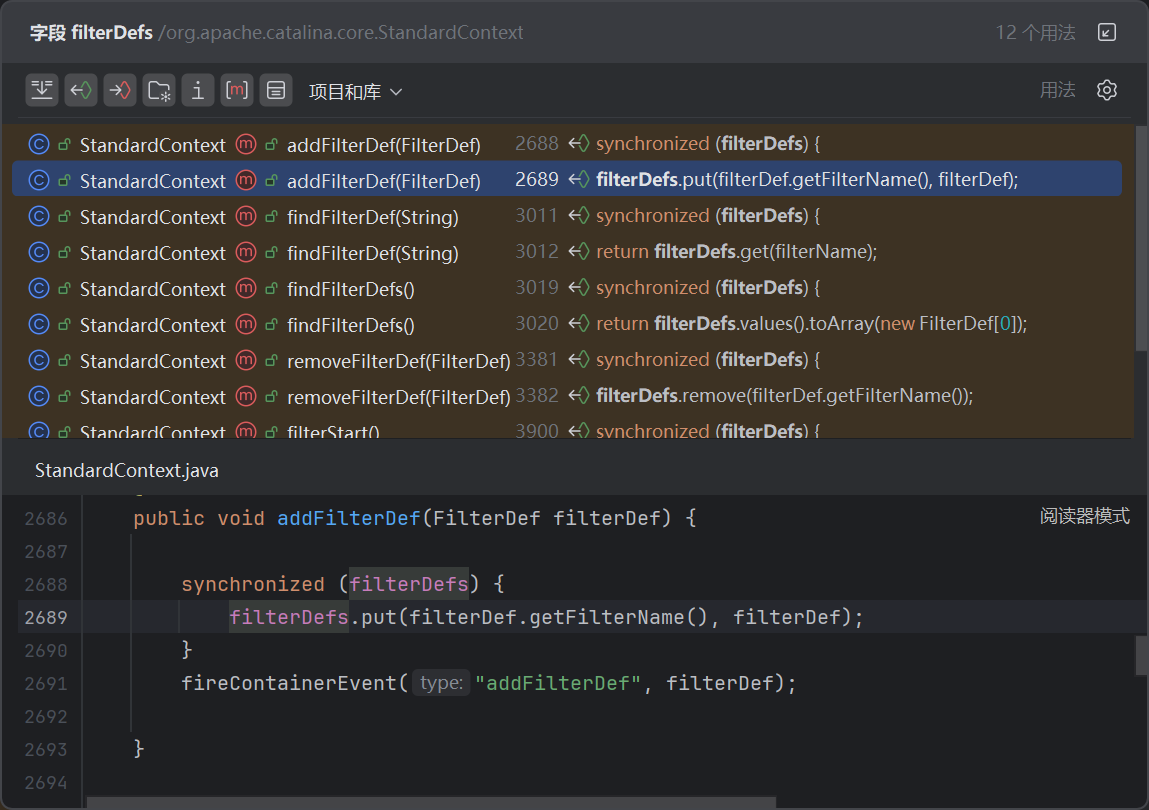Click the group by directory folder icon
This screenshot has width=1149, height=810.
(x=159, y=90)
